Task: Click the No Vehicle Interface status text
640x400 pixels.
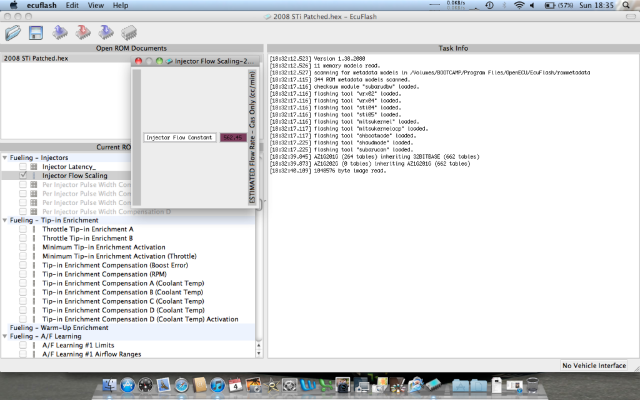Action: point(594,365)
